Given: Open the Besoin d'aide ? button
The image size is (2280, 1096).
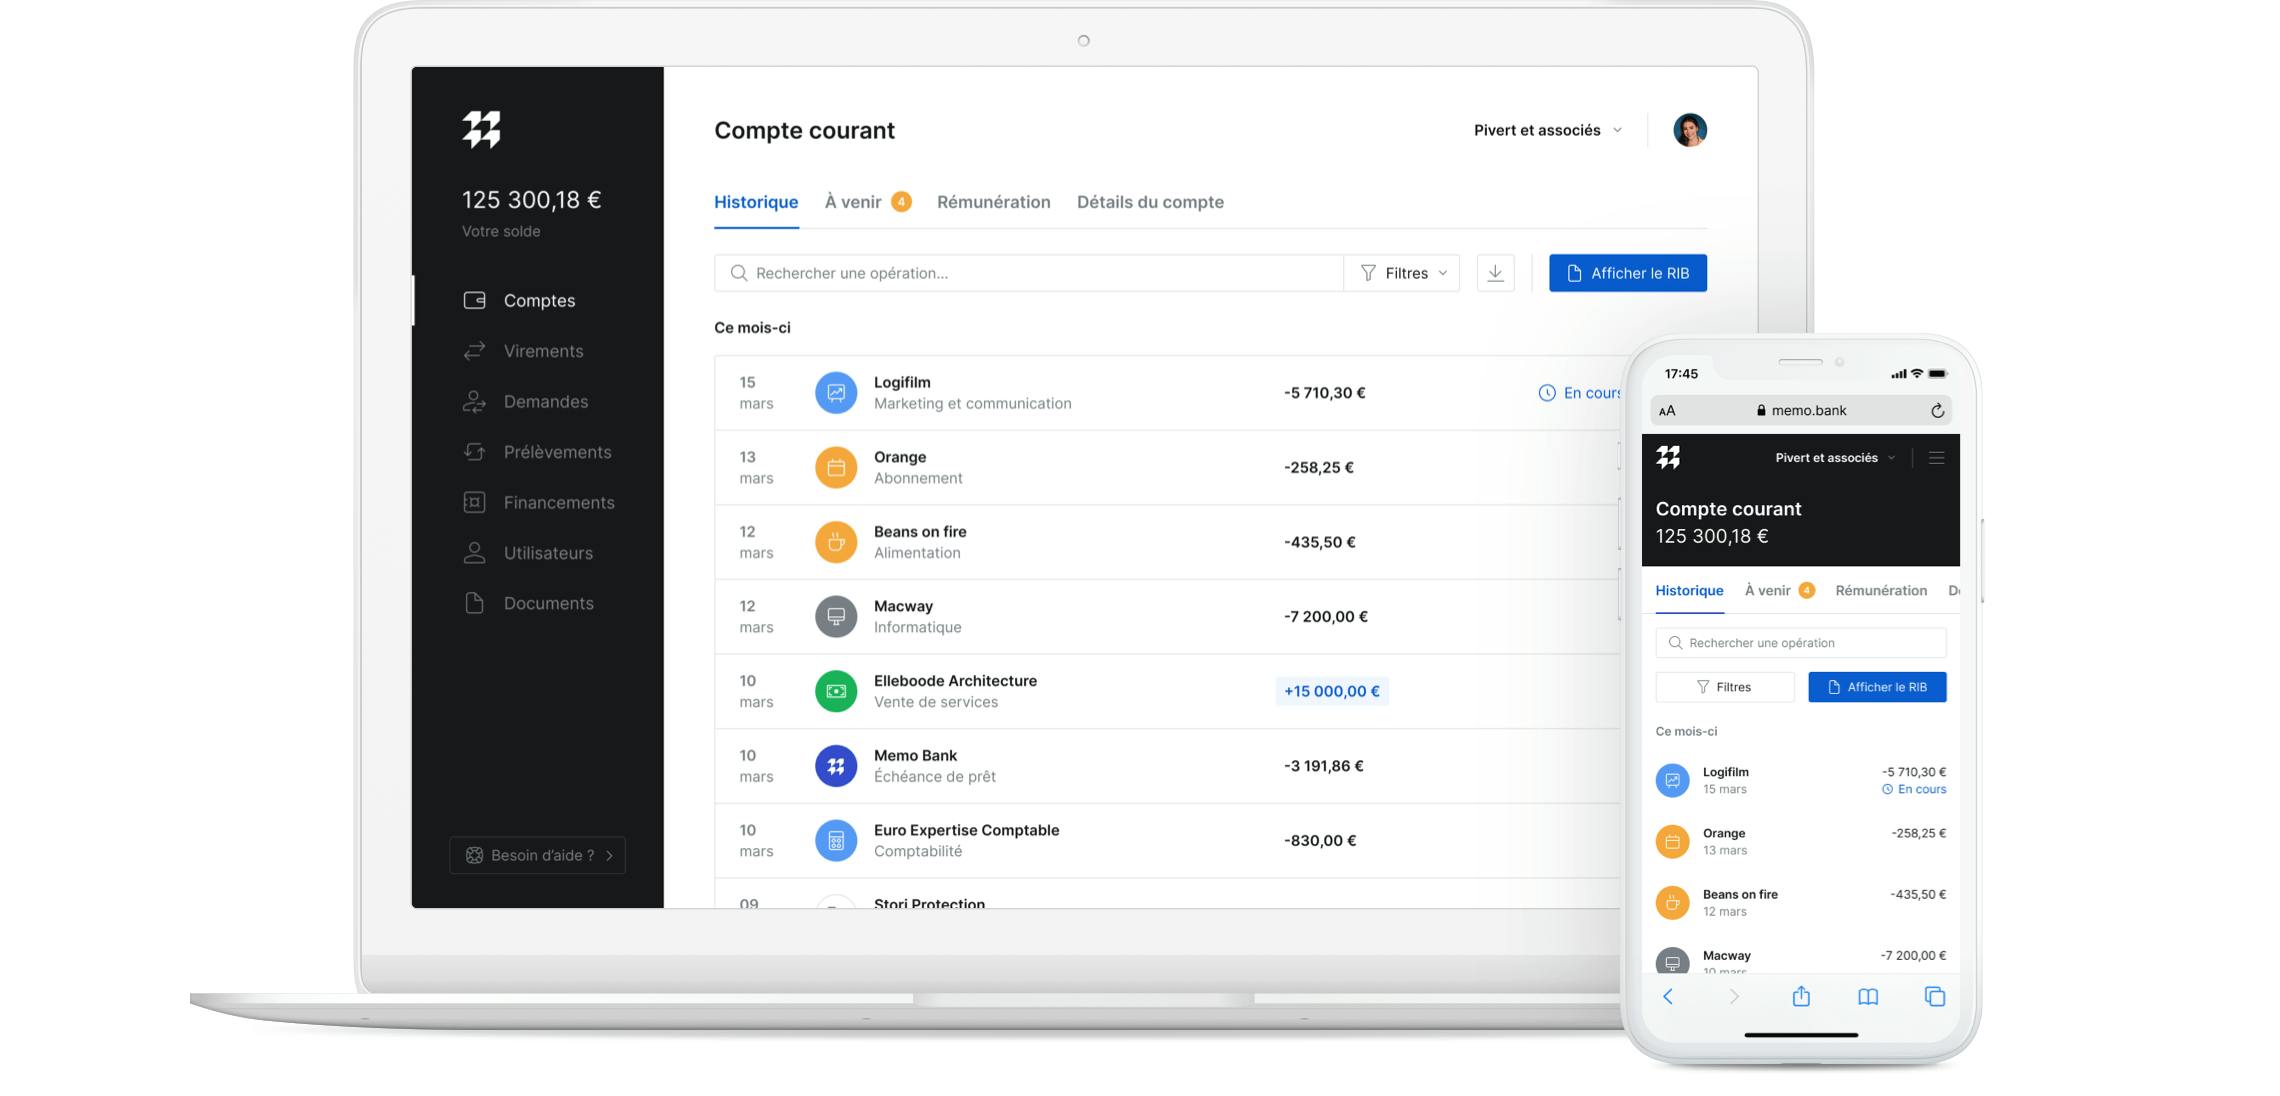Looking at the screenshot, I should coord(538,855).
